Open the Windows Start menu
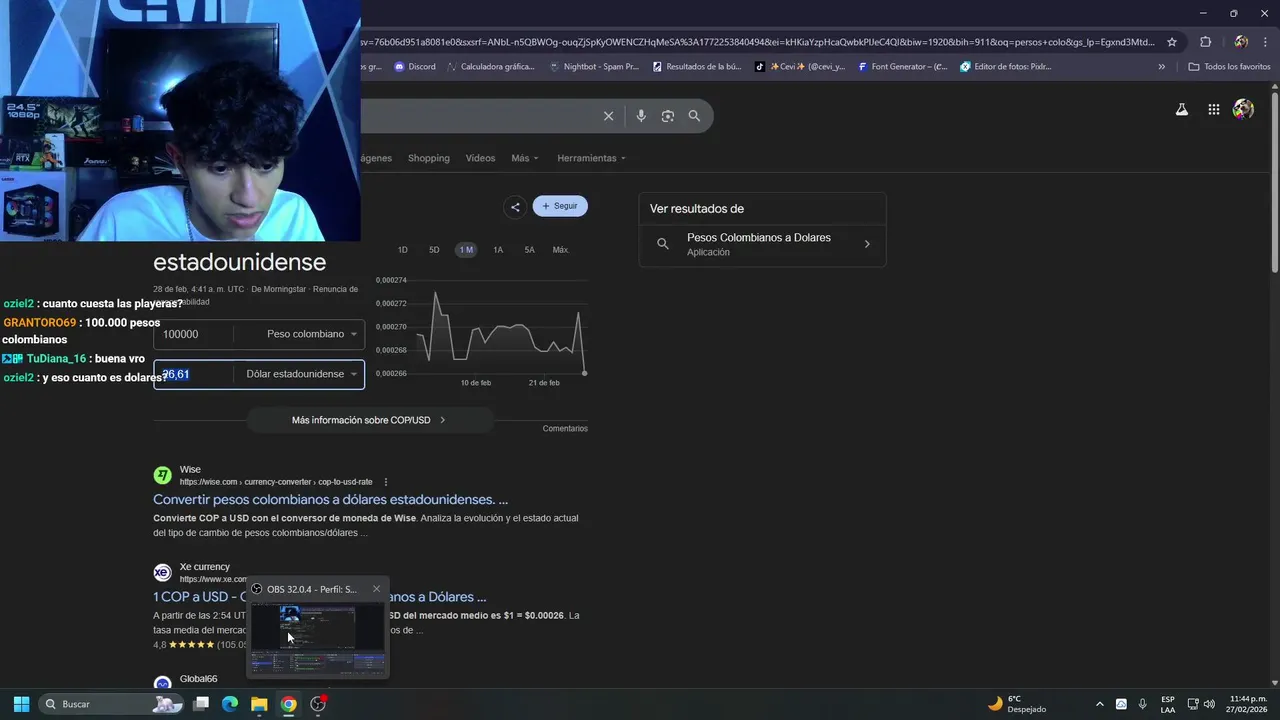The image size is (1280, 720). pyautogui.click(x=21, y=704)
